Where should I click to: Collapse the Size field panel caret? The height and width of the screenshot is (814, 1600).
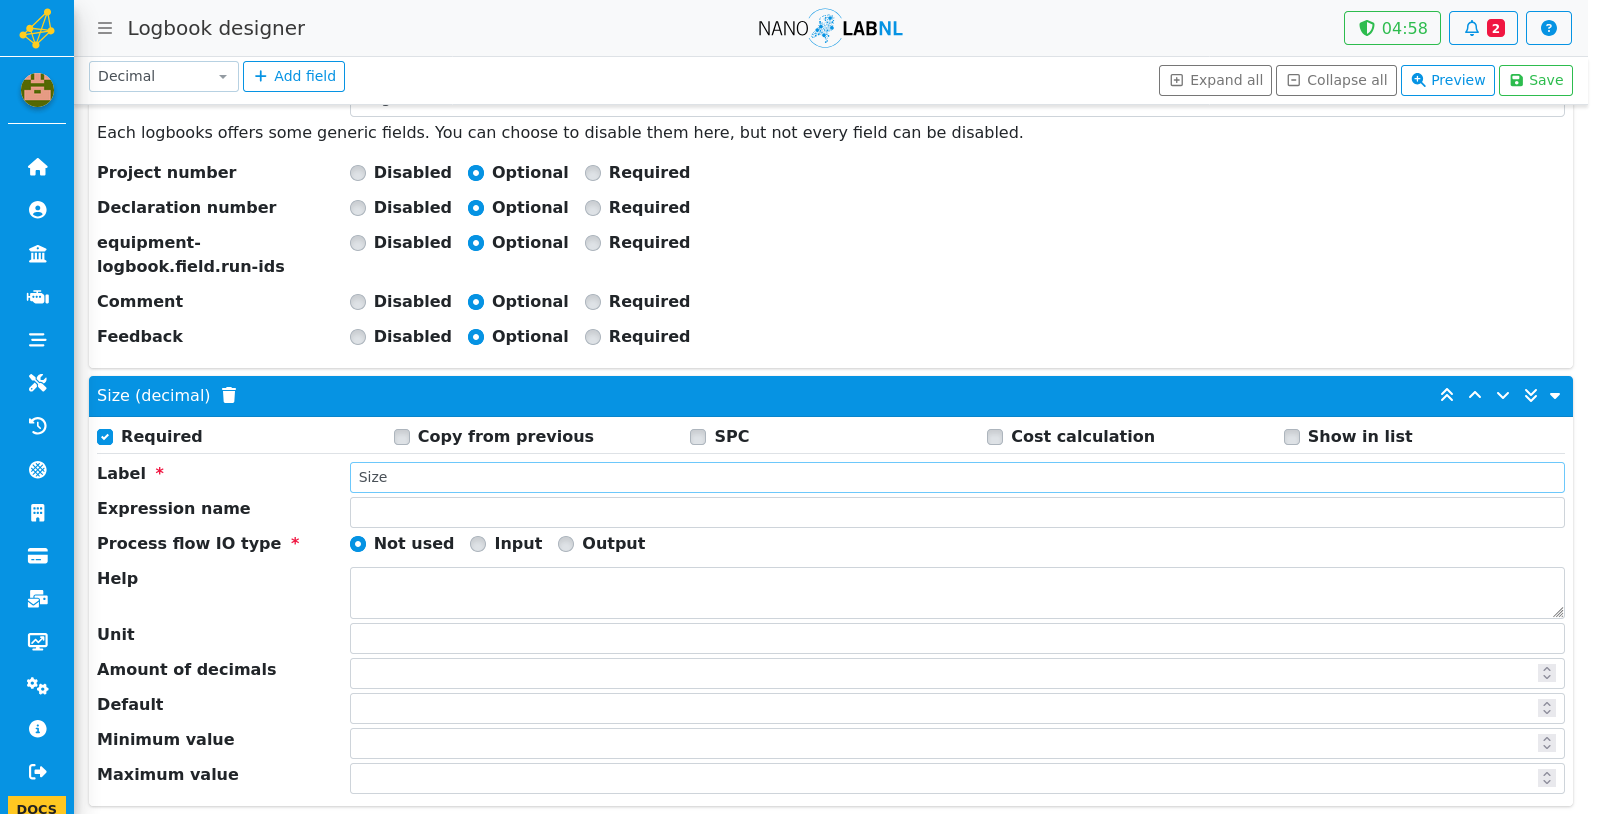1555,396
